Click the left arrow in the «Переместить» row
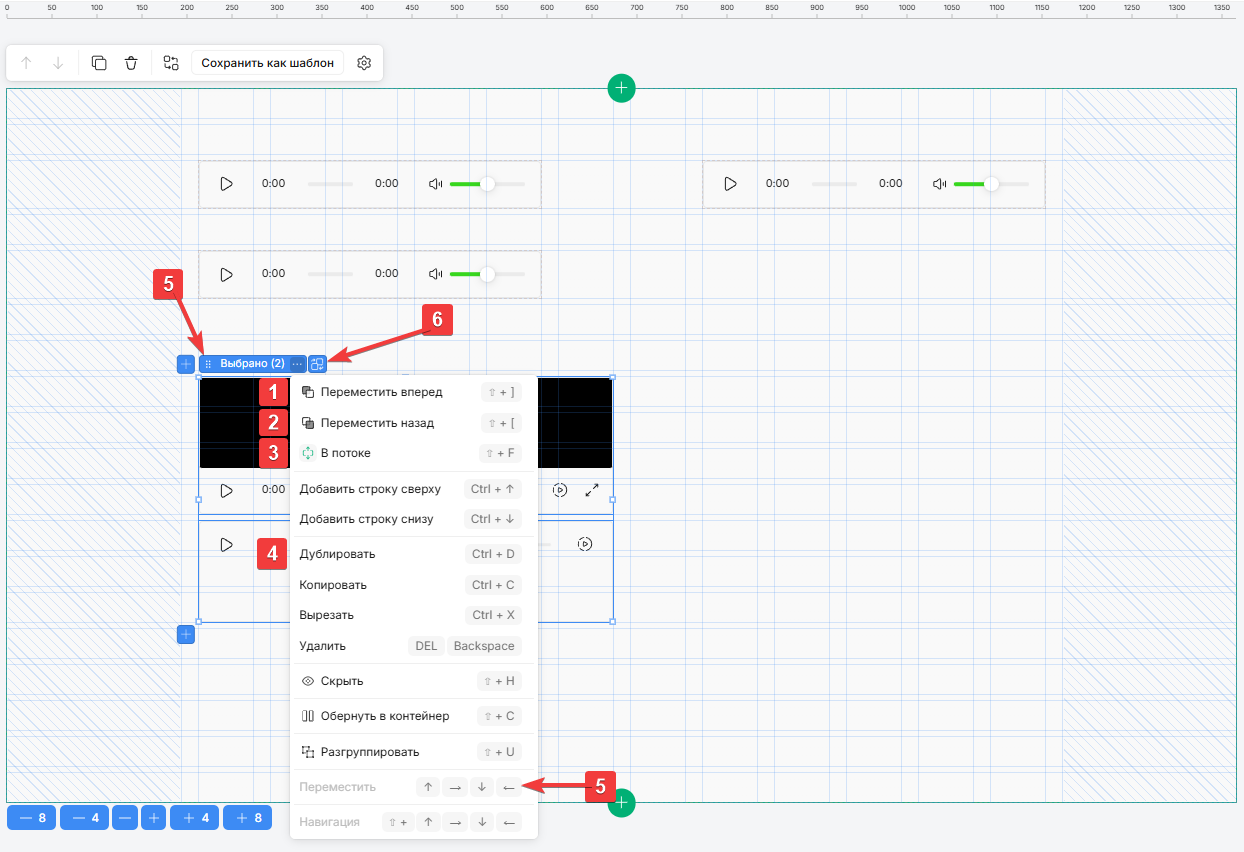Viewport: 1244px width, 852px height. click(x=508, y=787)
